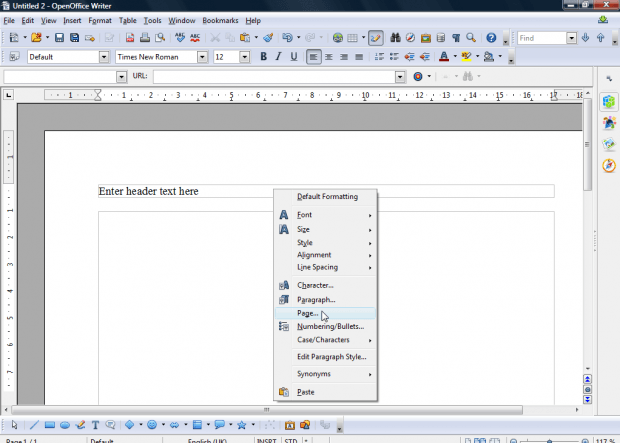
Task: Expand the paragraph style Default dropdown
Action: [104, 57]
